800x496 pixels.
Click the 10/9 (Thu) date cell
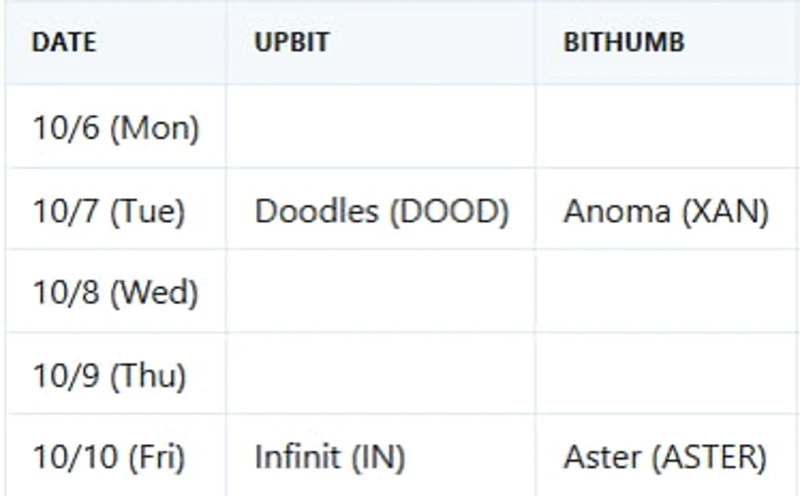110,376
